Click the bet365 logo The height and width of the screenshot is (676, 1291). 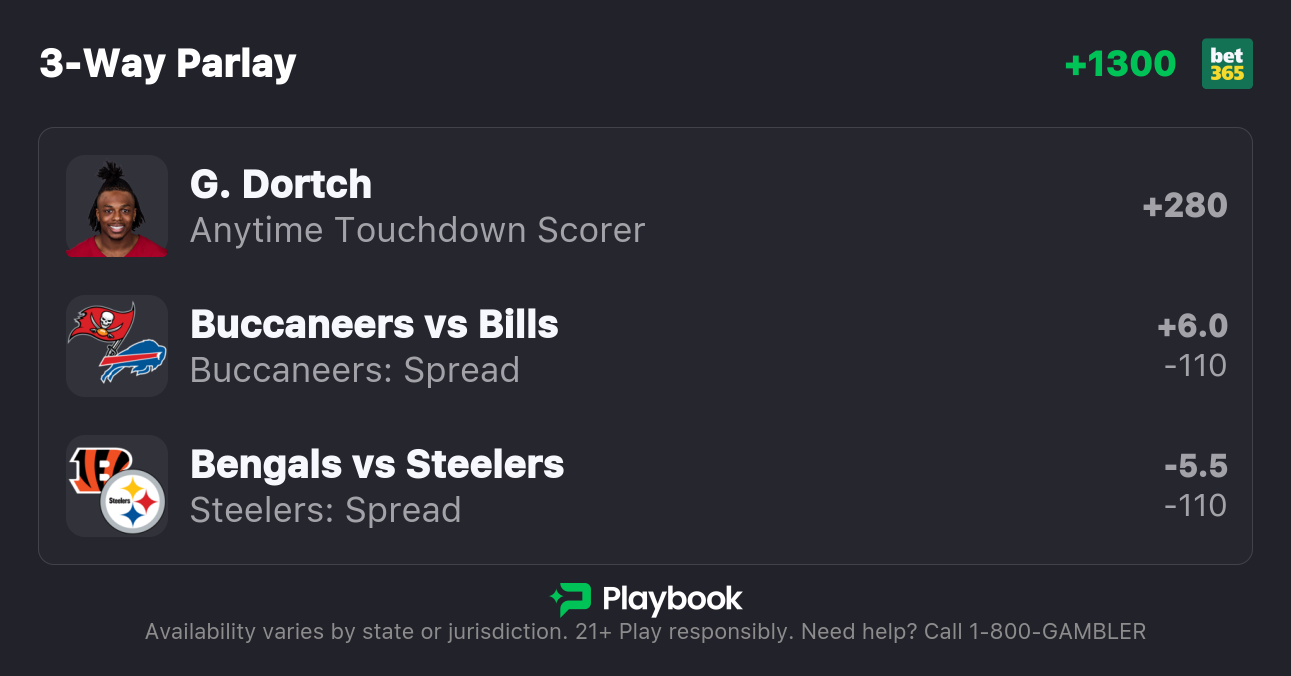(x=1227, y=63)
